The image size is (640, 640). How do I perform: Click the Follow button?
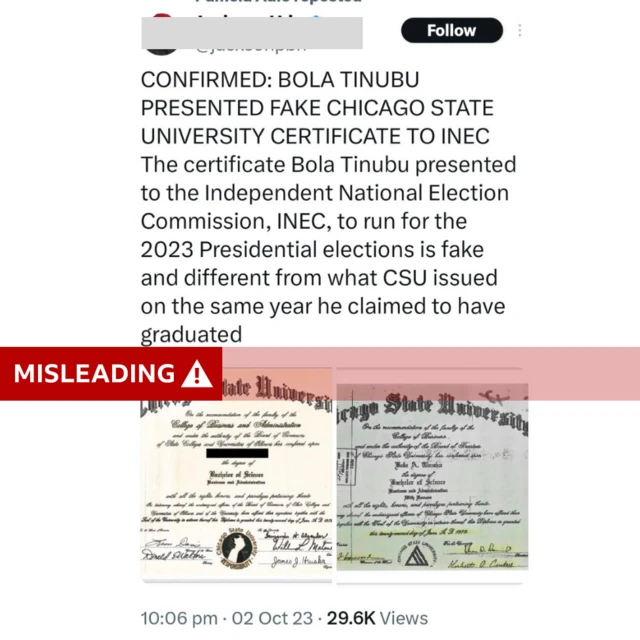[x=451, y=30]
